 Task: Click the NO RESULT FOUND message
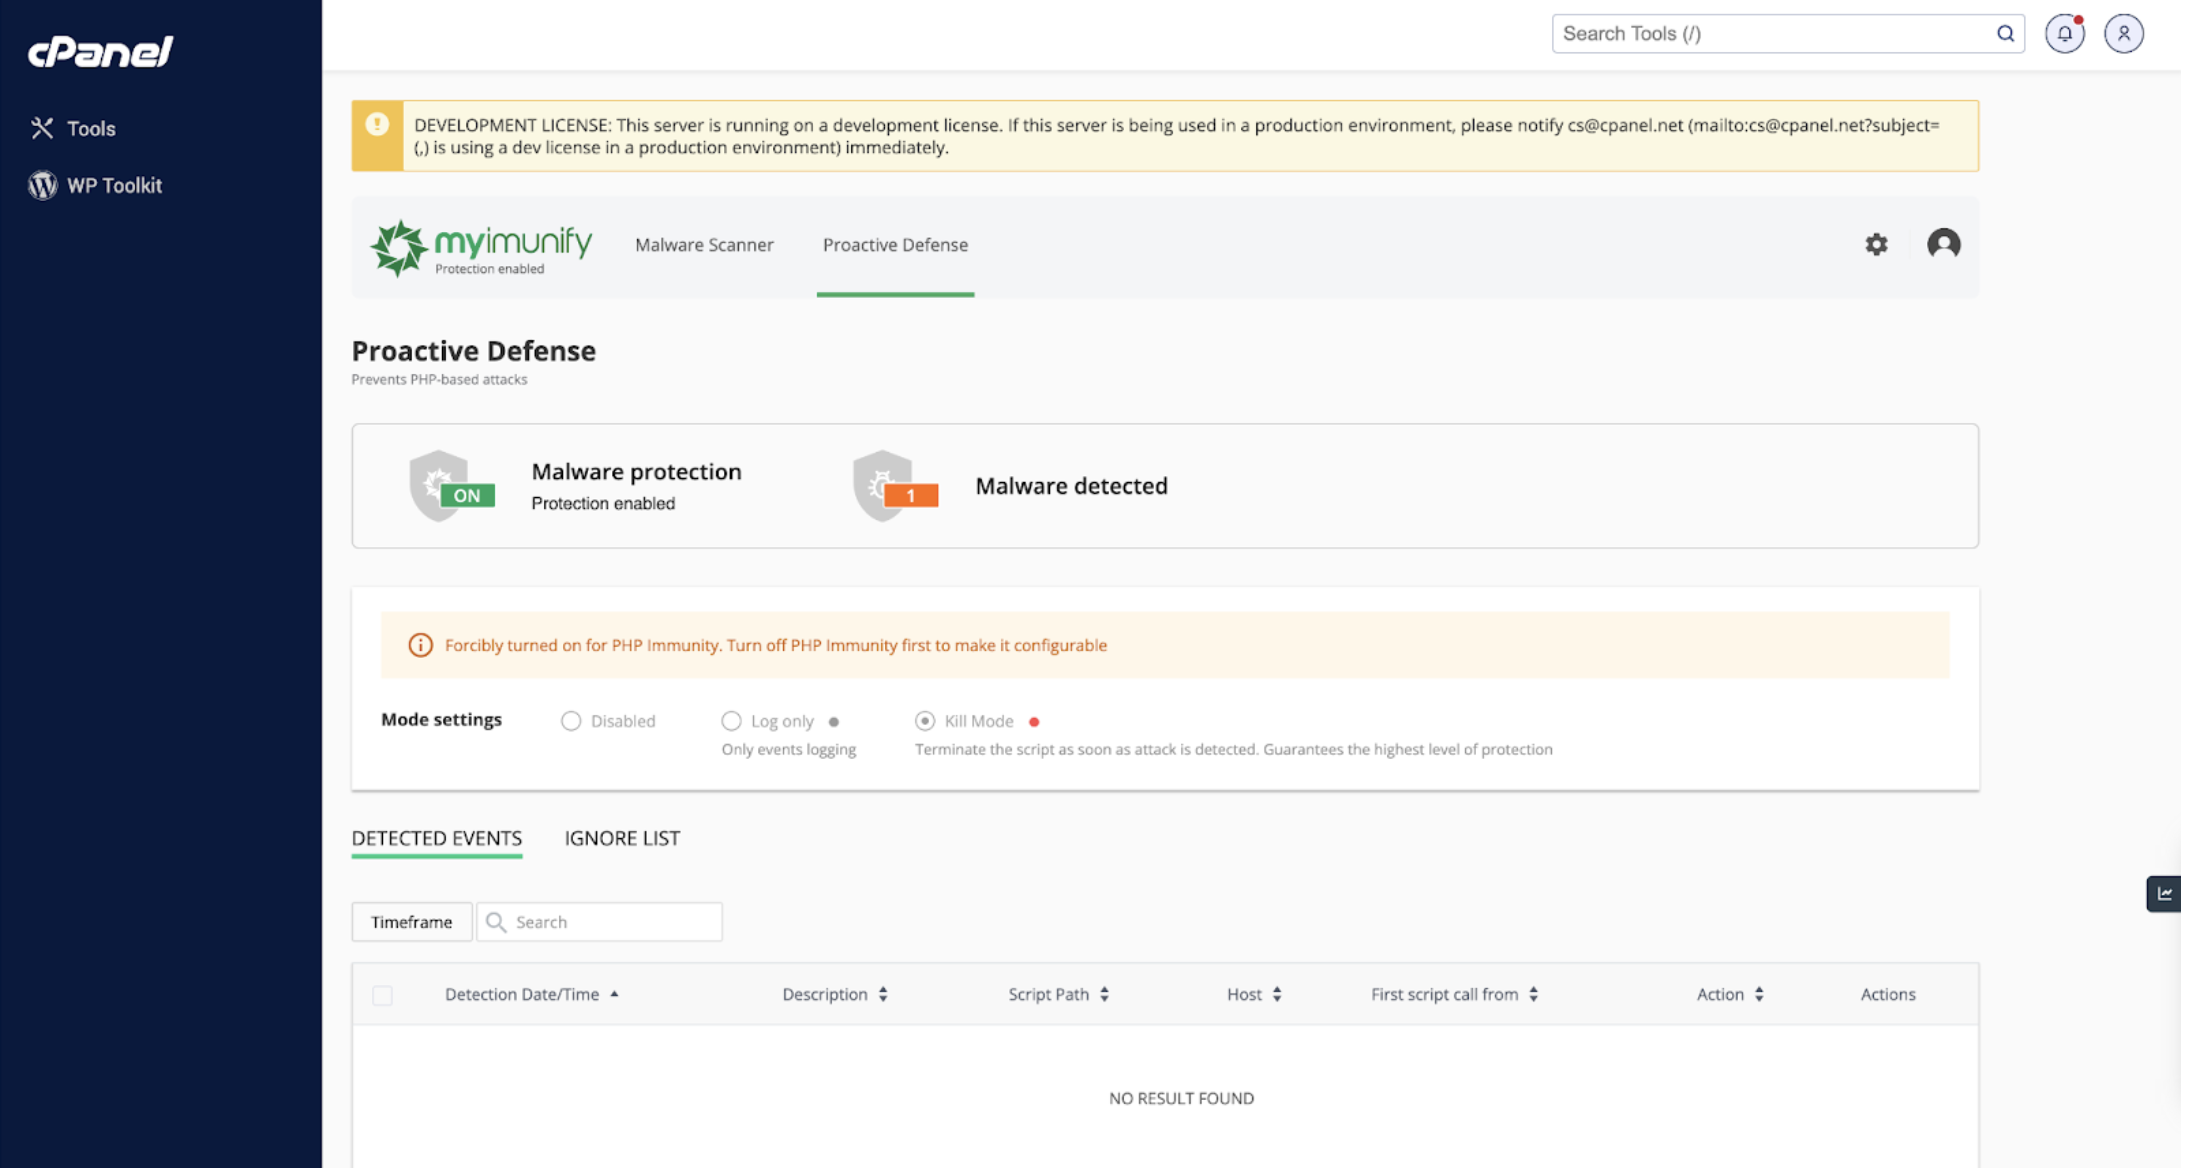pyautogui.click(x=1181, y=1098)
